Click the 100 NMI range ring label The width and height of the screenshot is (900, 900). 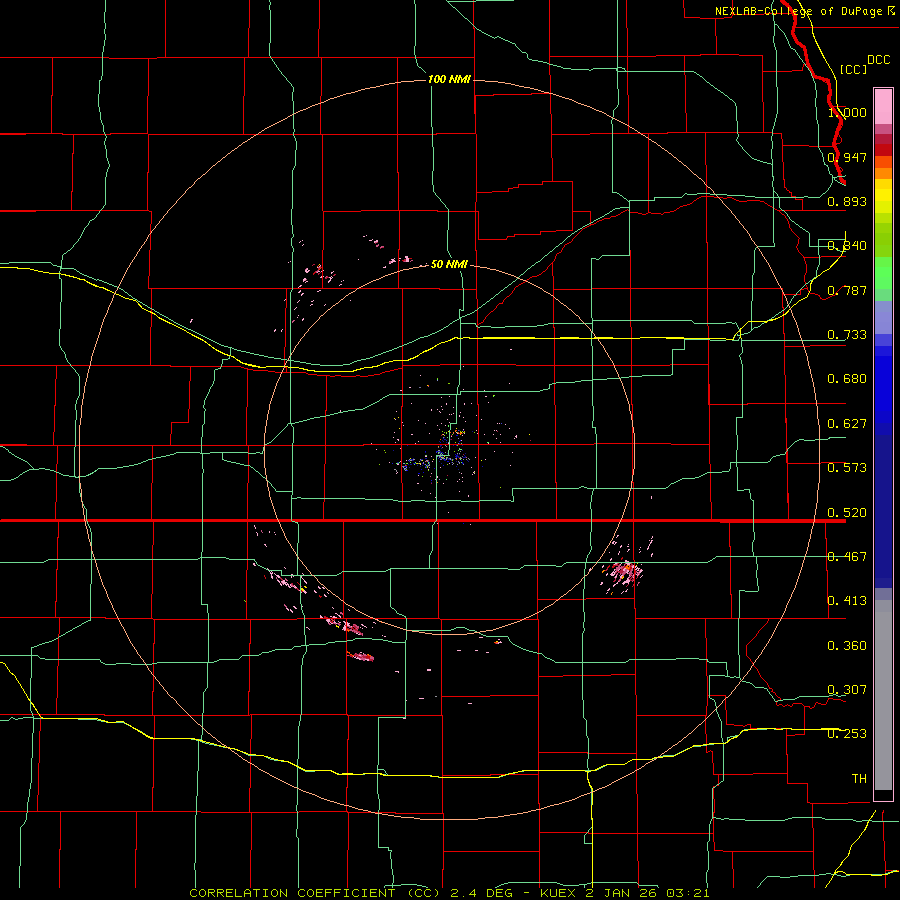449,79
